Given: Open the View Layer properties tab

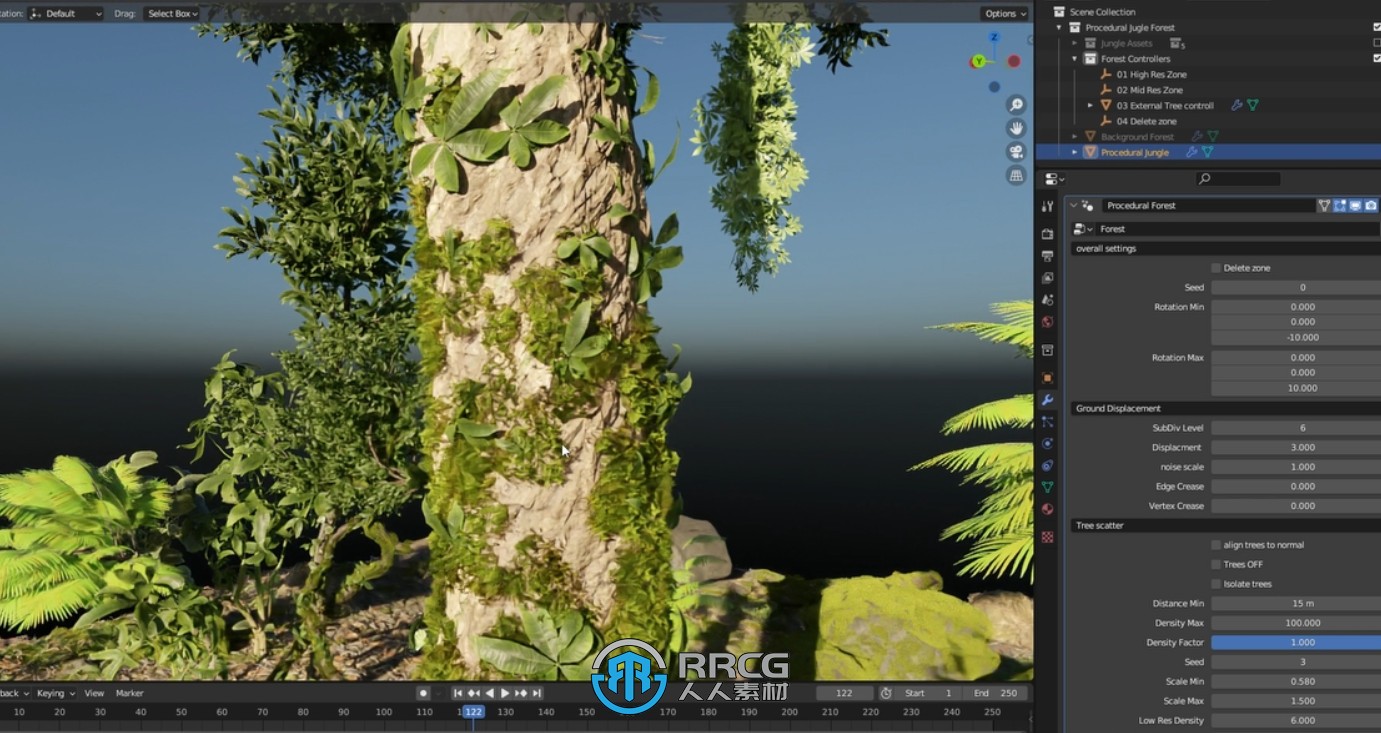Looking at the screenshot, I should [1047, 278].
